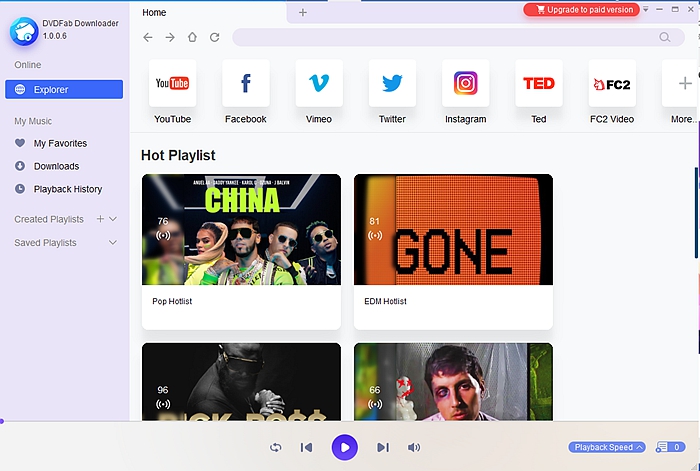Go forward with the right arrow
This screenshot has width=700, height=471.
pos(170,38)
